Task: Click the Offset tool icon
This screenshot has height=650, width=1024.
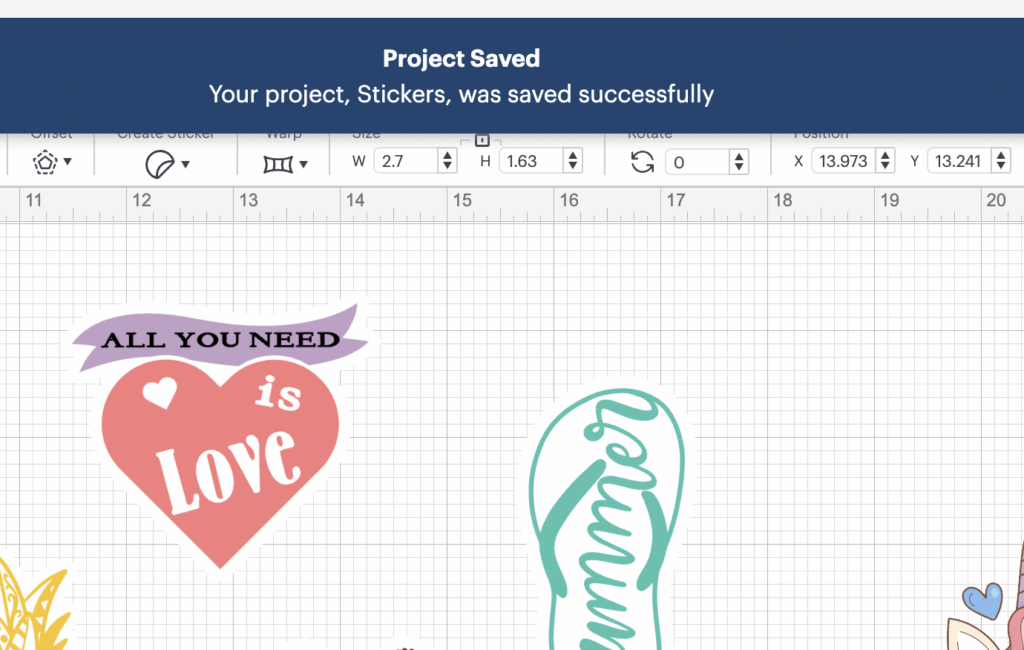Action: [x=45, y=162]
